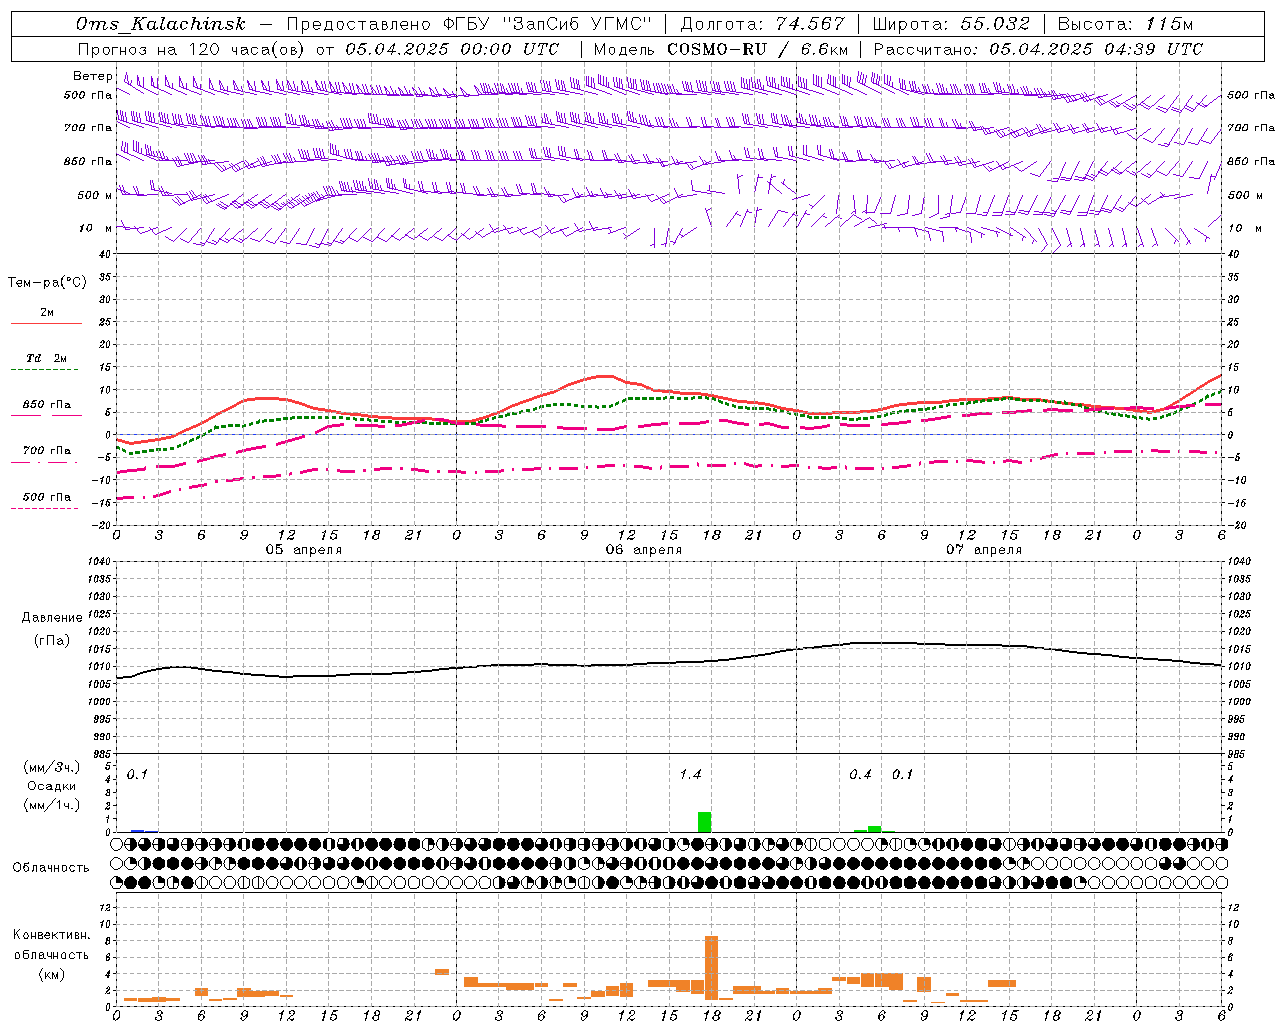This screenshot has width=1280, height=1024.
Task: Select the Давление pressure panel label
Action: (x=52, y=618)
